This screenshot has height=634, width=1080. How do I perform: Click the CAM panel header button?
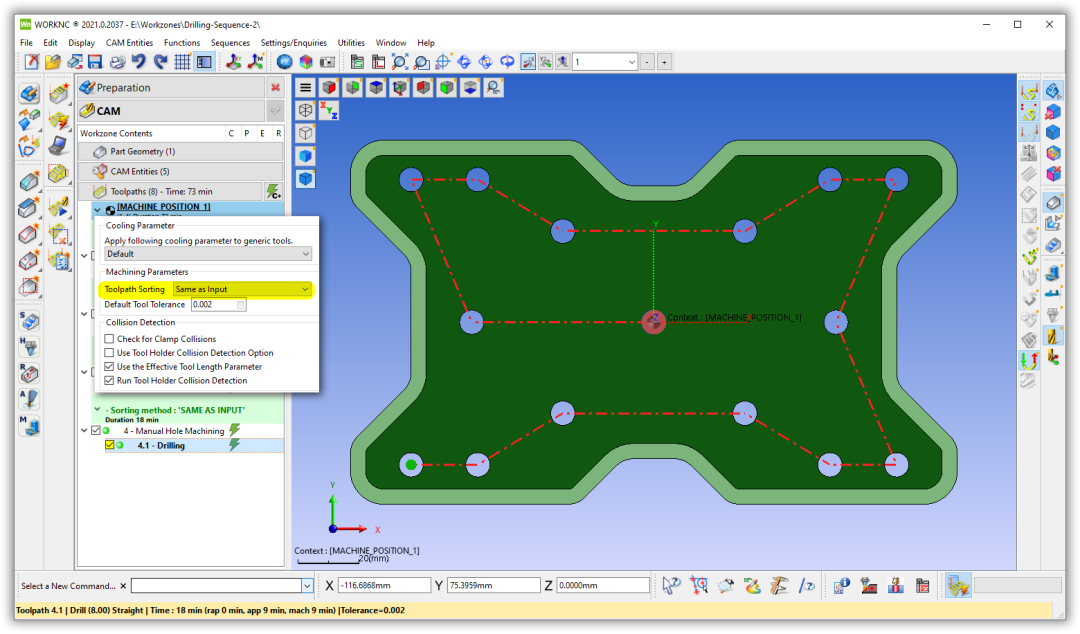[x=171, y=111]
